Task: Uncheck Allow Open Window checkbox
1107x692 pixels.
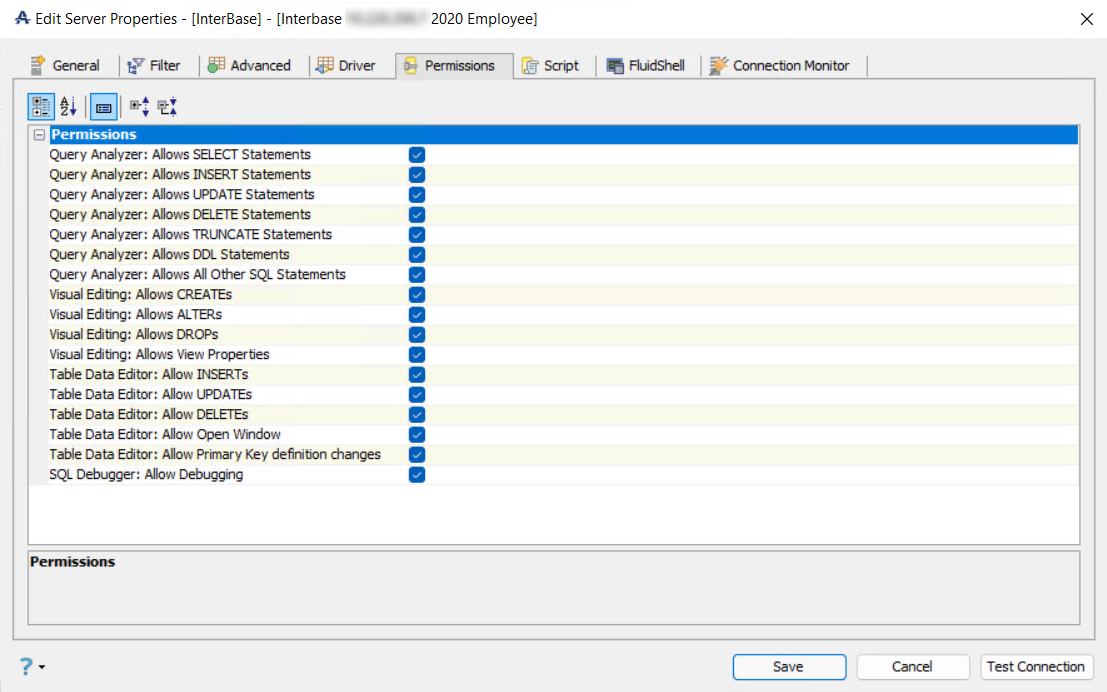Action: (x=417, y=434)
